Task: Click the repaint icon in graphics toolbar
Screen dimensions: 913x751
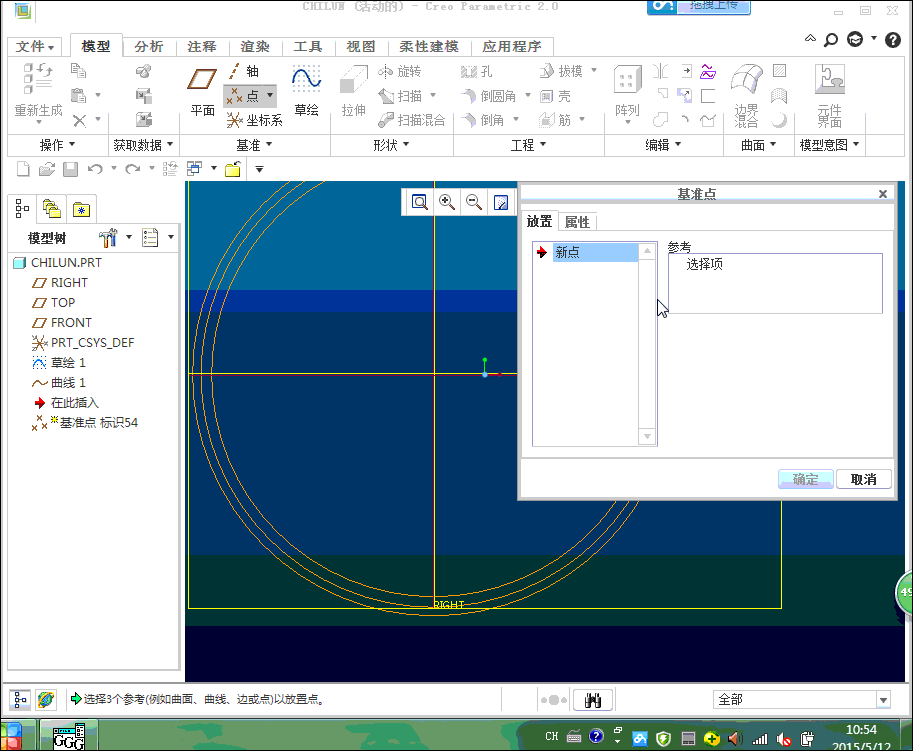Action: 501,202
